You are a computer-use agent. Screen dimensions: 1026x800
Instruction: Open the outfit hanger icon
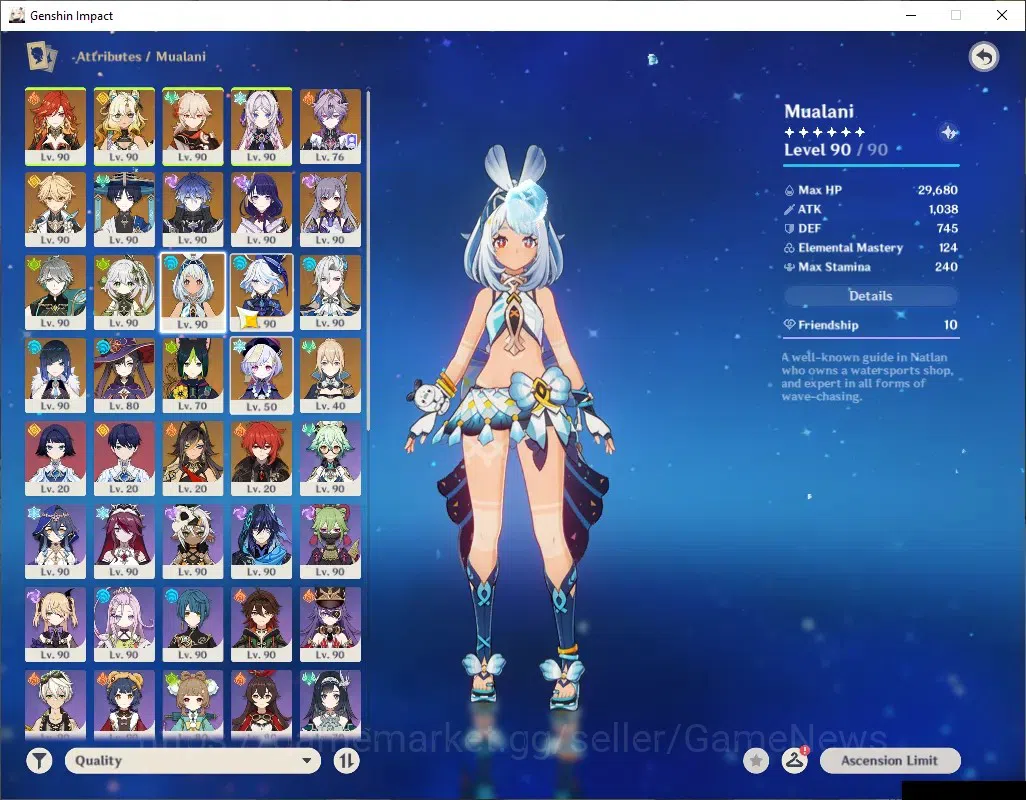tap(794, 761)
